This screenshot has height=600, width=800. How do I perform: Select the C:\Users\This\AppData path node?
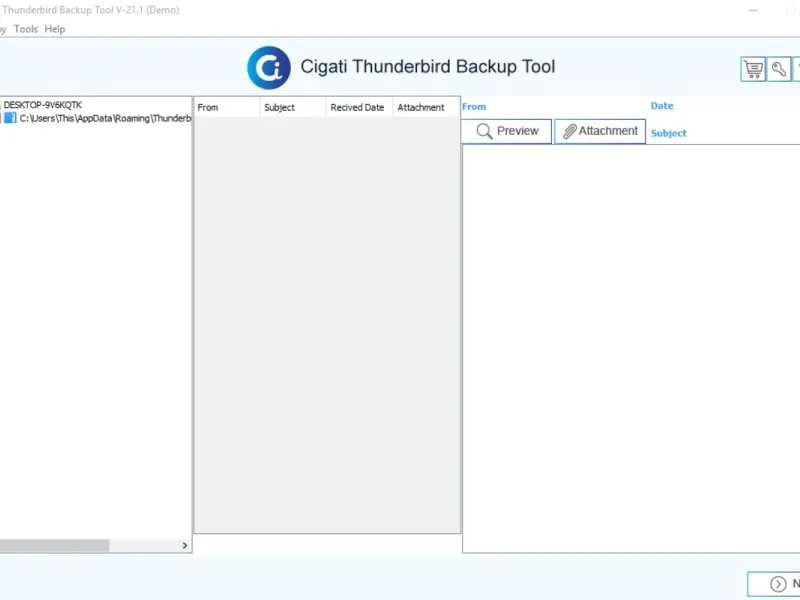(105, 118)
